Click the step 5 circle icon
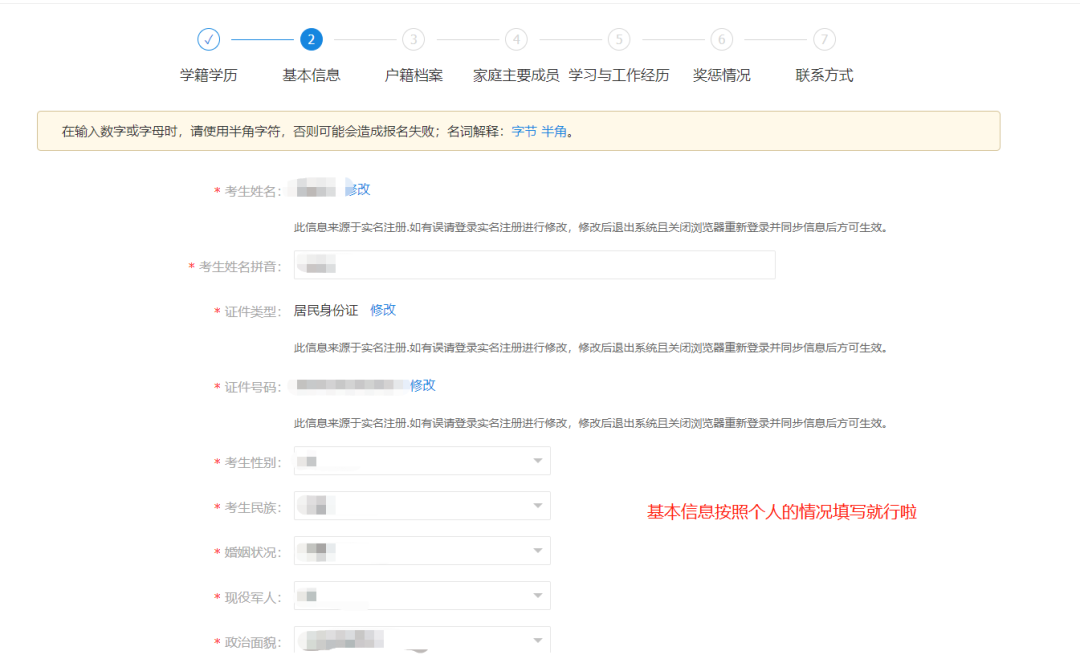The image size is (1080, 655). 619,39
